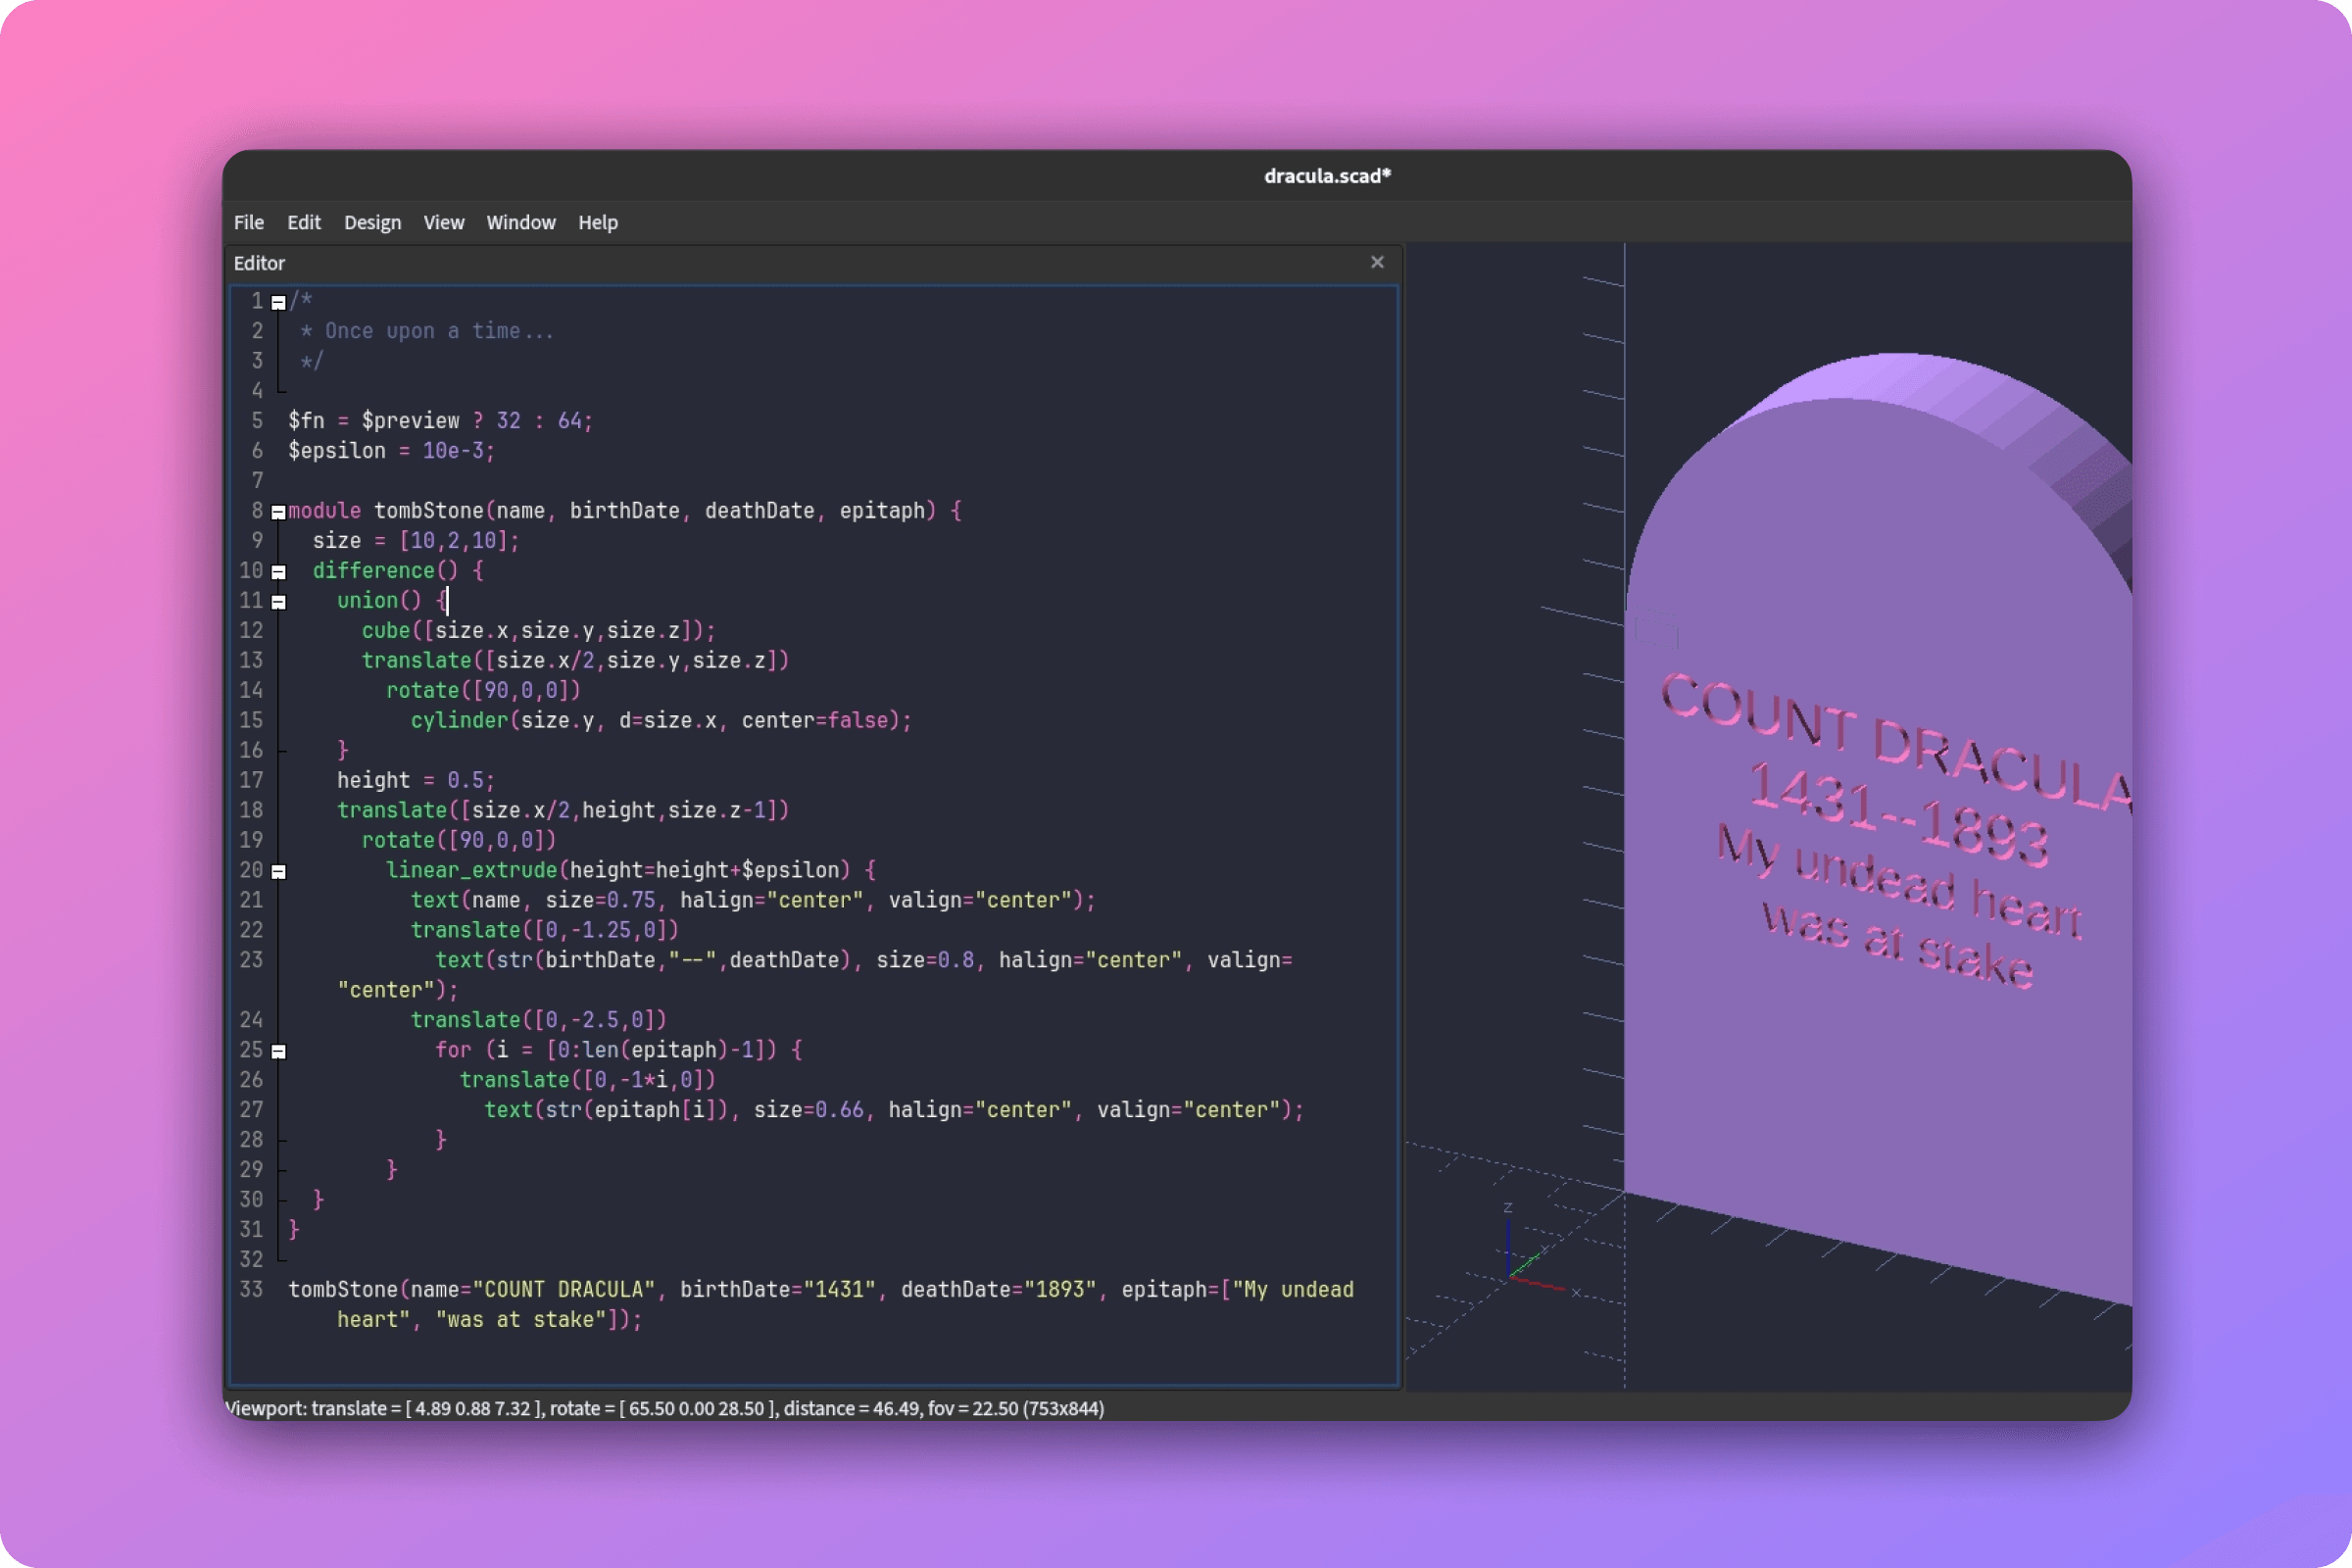Image resolution: width=2352 pixels, height=1568 pixels.
Task: Collapse the difference() block fold marker
Action: click(278, 571)
